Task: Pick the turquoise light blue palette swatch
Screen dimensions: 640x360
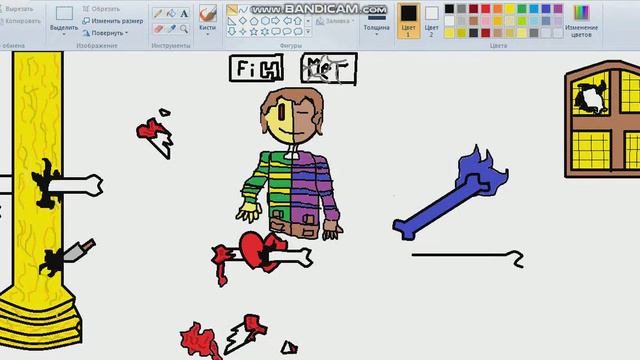Action: click(x=534, y=21)
